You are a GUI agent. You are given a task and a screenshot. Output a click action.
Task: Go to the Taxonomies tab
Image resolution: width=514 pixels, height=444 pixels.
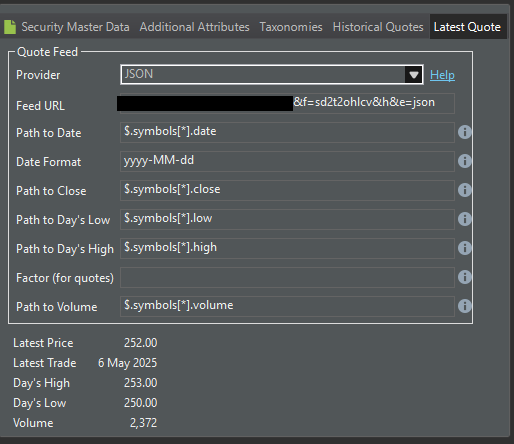(291, 27)
